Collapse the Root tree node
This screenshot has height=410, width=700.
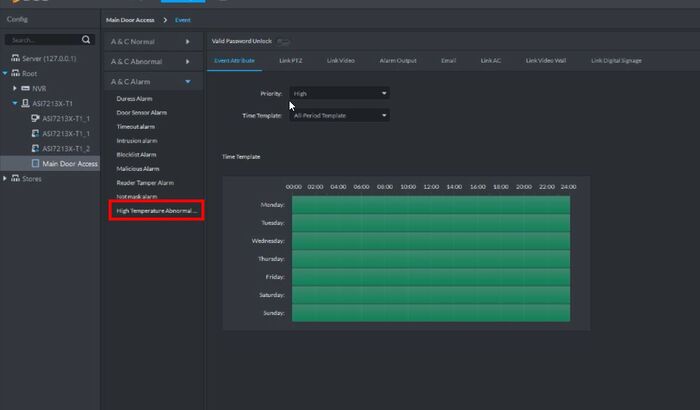coord(5,73)
